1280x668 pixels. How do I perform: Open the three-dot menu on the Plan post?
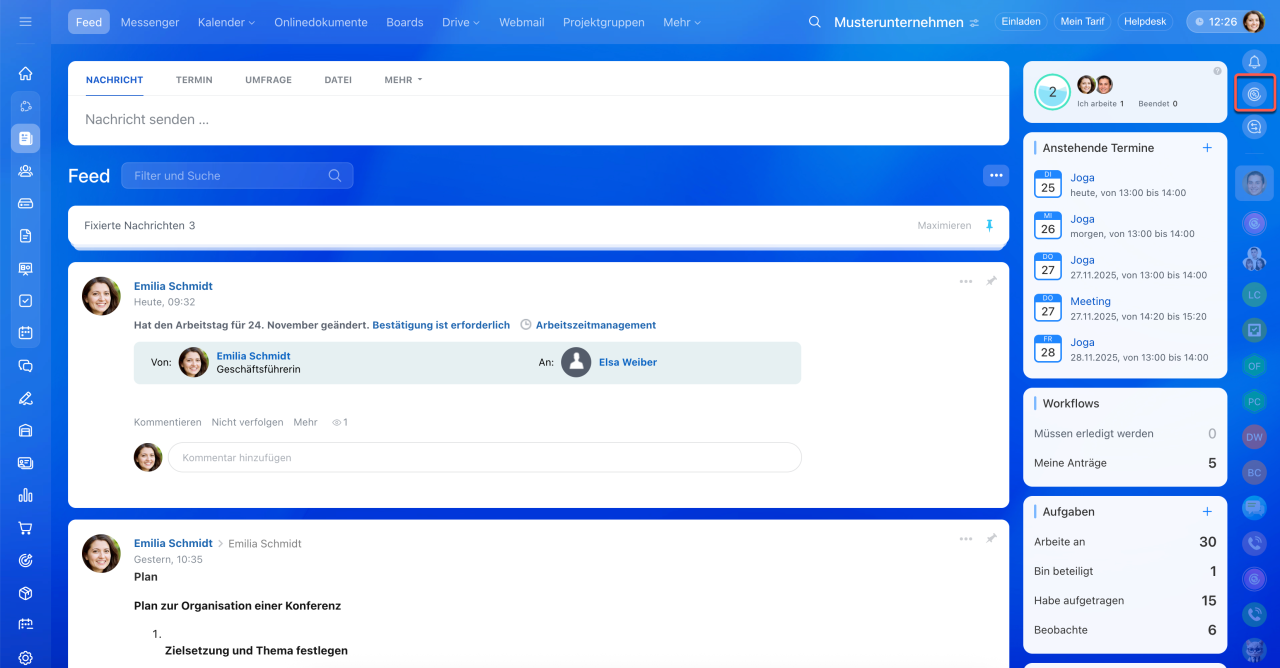966,539
